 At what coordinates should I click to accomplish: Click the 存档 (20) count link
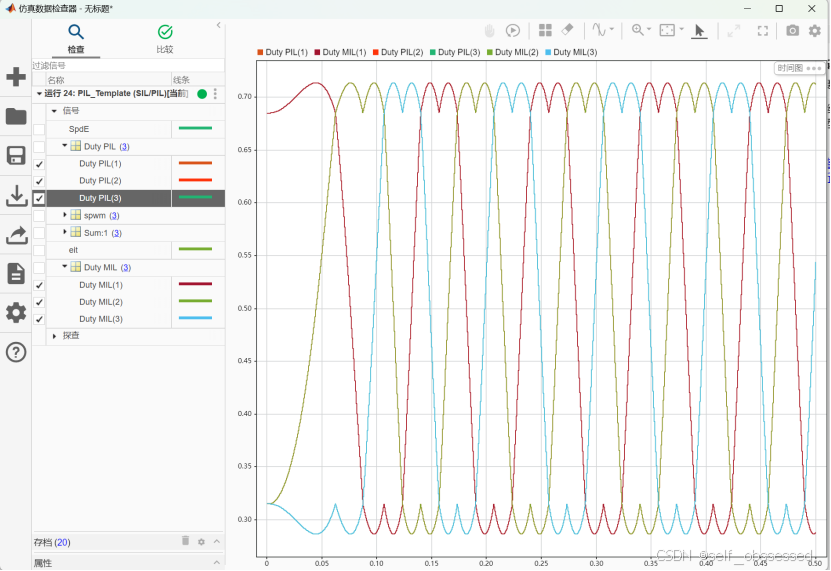point(63,542)
